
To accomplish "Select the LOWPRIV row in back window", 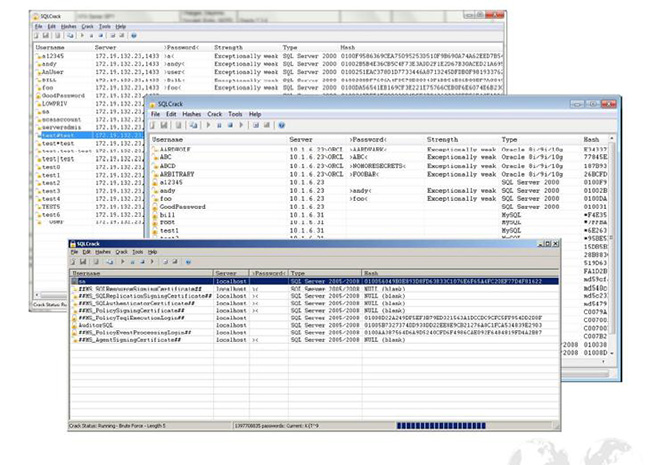I will click(x=89, y=104).
